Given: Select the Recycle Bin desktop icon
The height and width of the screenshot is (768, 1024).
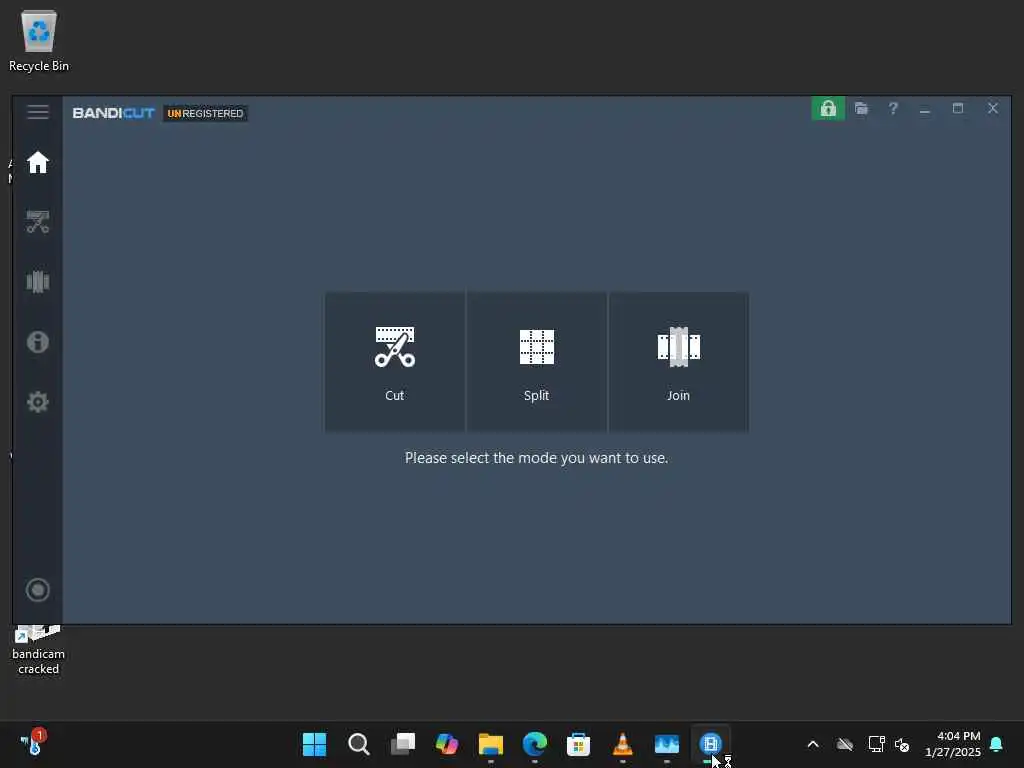Looking at the screenshot, I should [39, 40].
